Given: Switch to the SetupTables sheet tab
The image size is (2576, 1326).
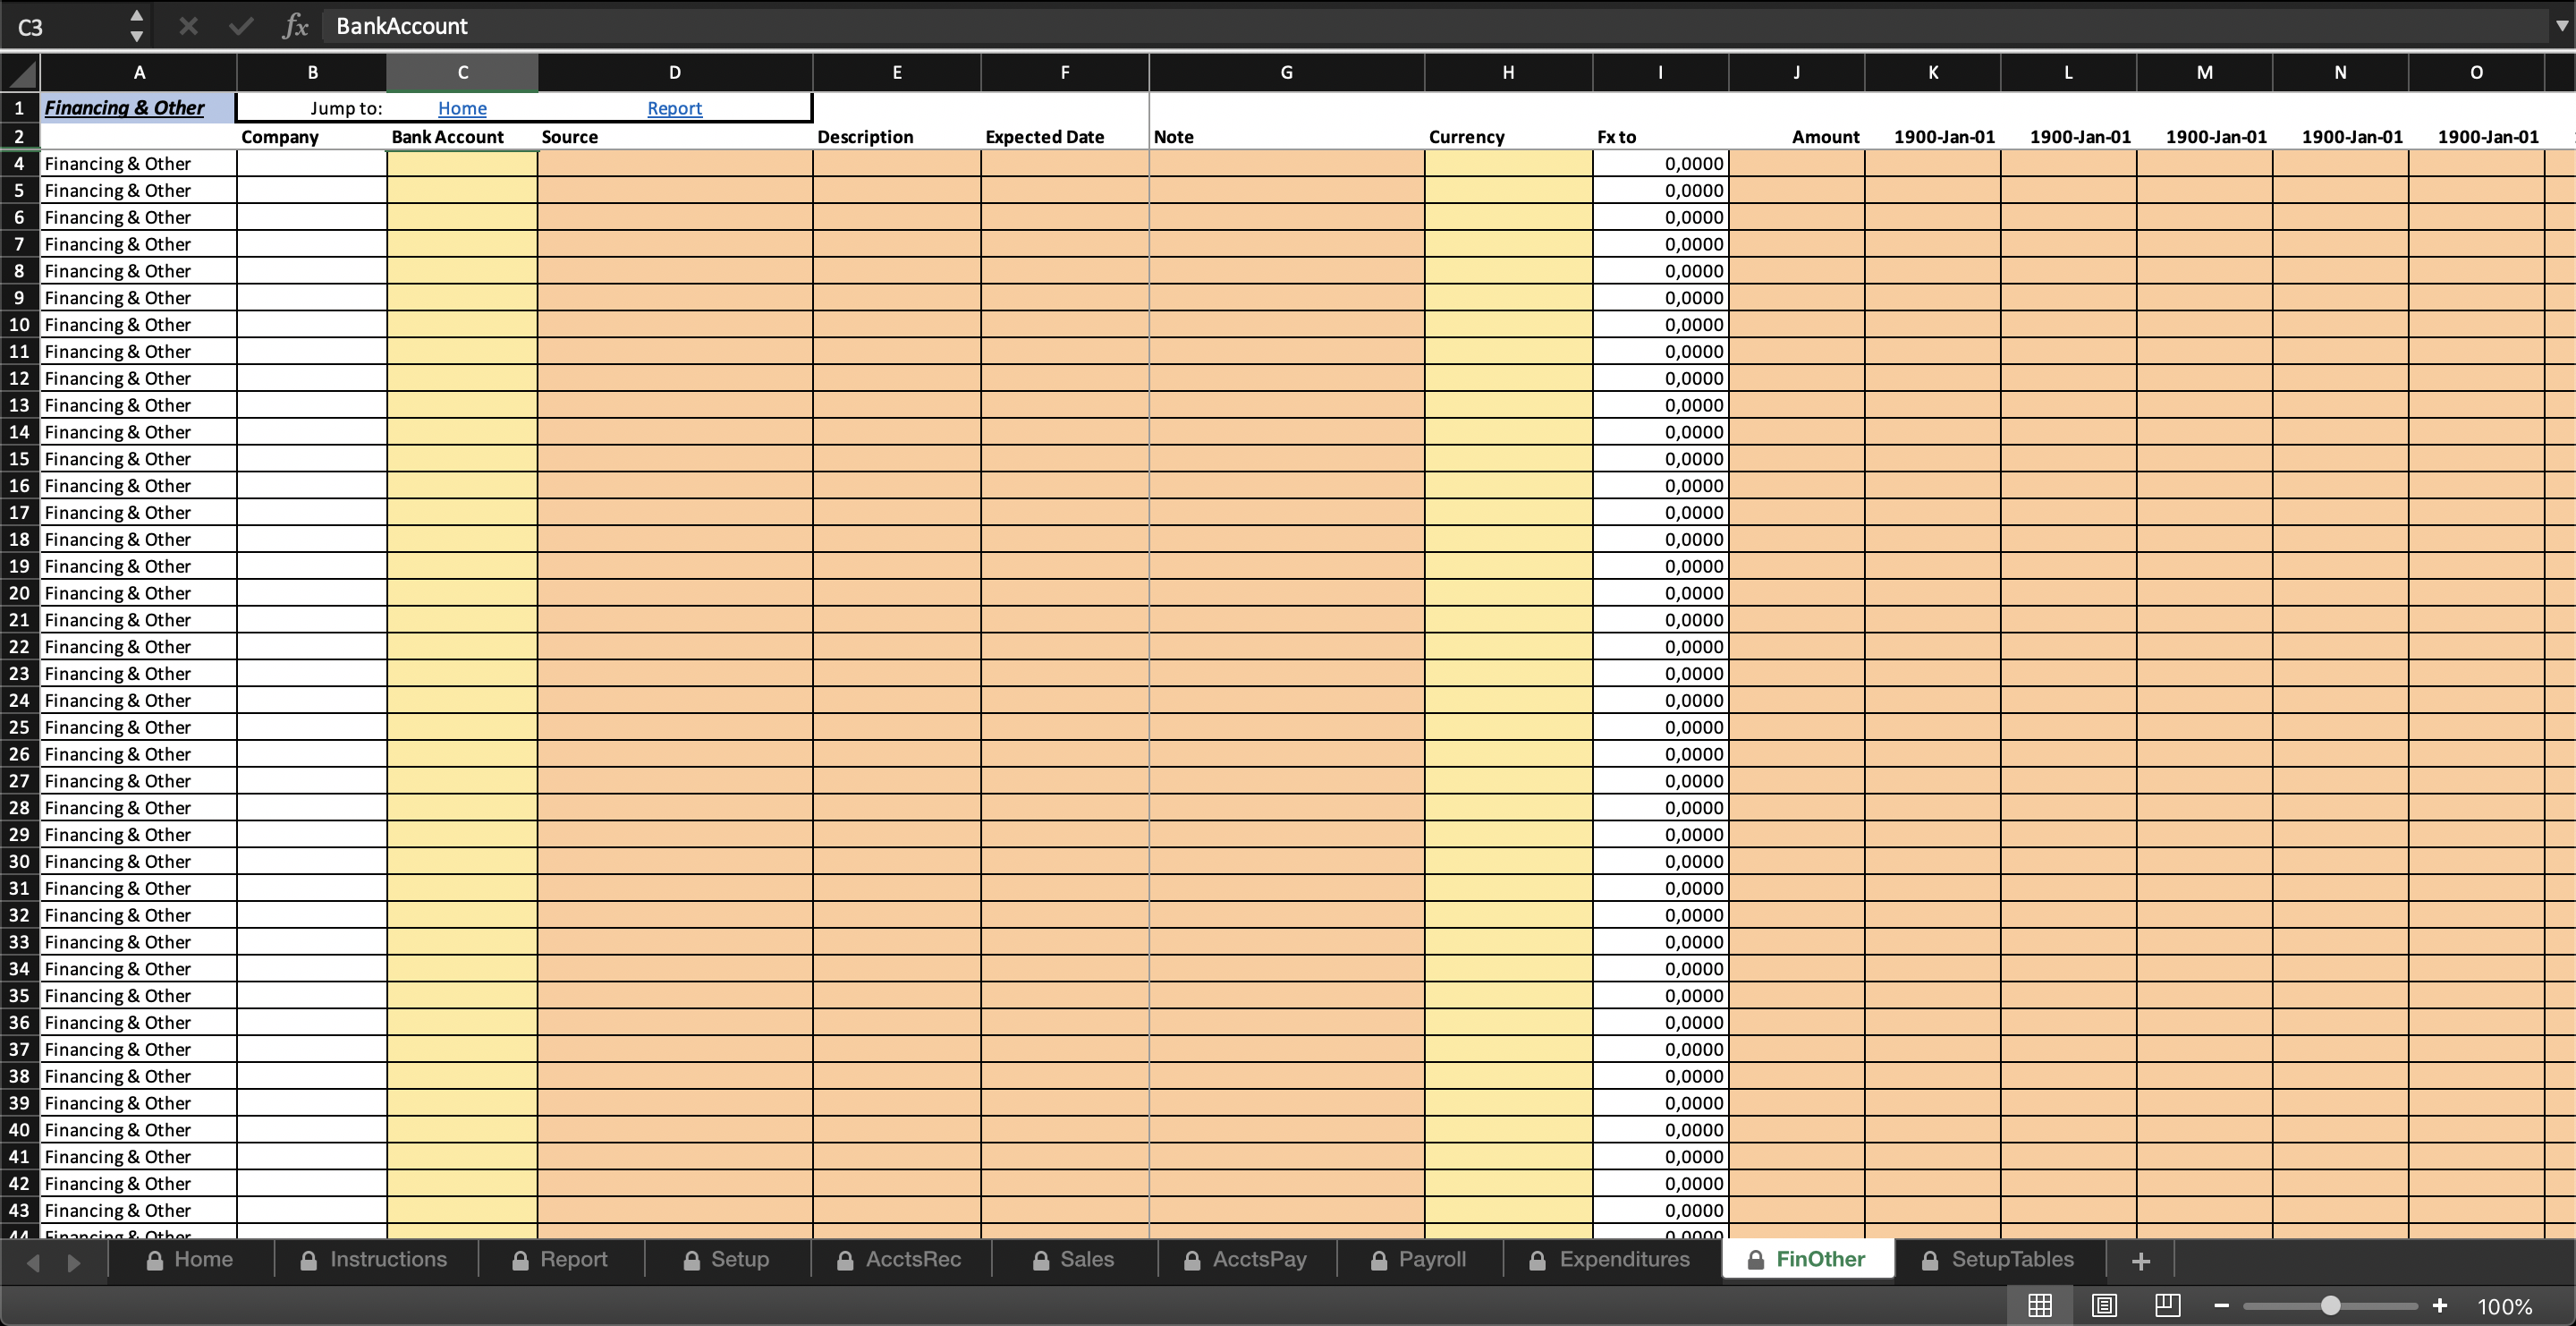Looking at the screenshot, I should point(1999,1259).
